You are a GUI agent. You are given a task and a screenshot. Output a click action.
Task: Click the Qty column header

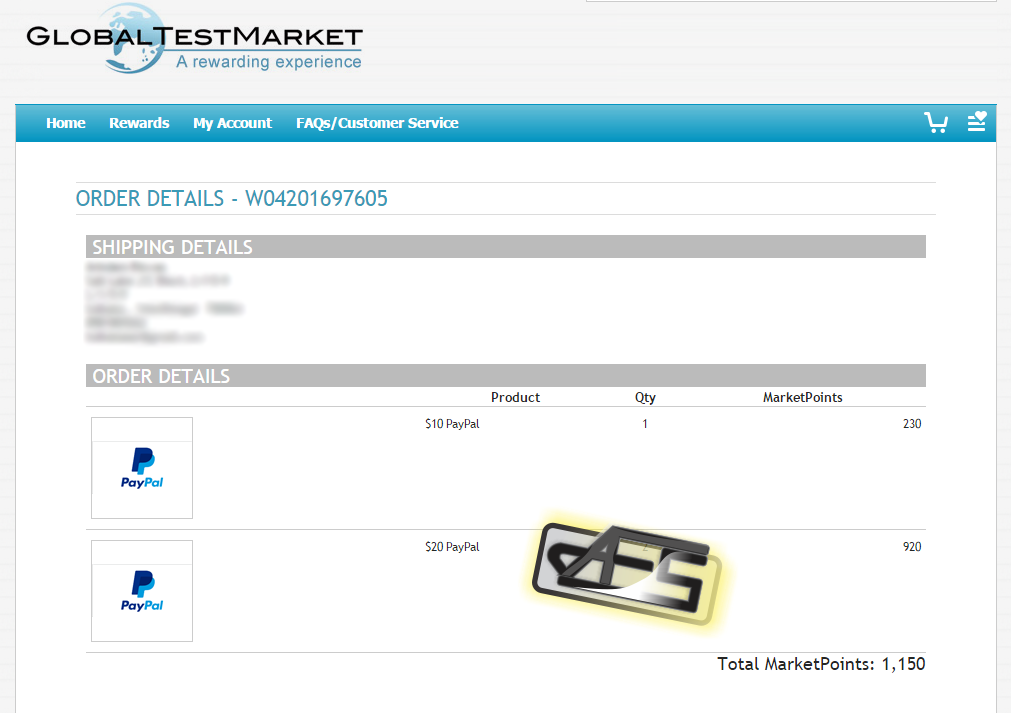[645, 397]
